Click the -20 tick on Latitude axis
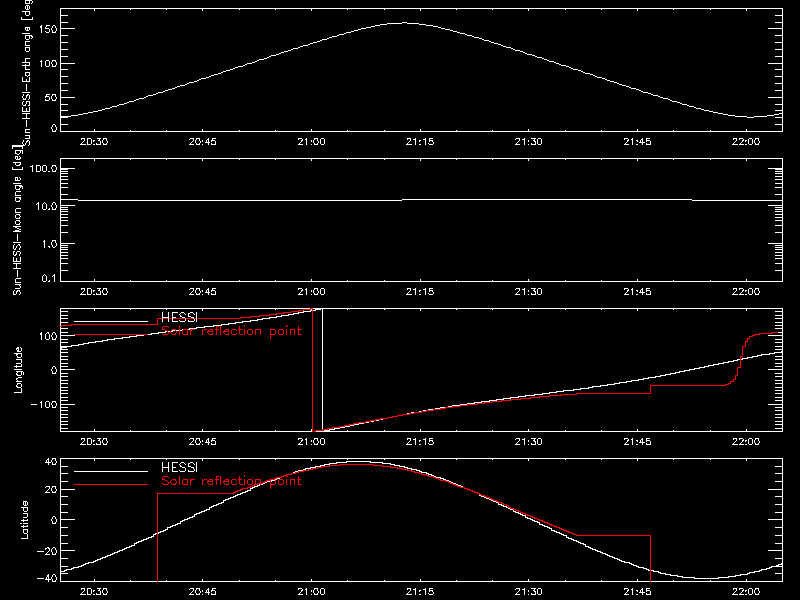Screen dimensions: 800x600 pyautogui.click(x=48, y=551)
